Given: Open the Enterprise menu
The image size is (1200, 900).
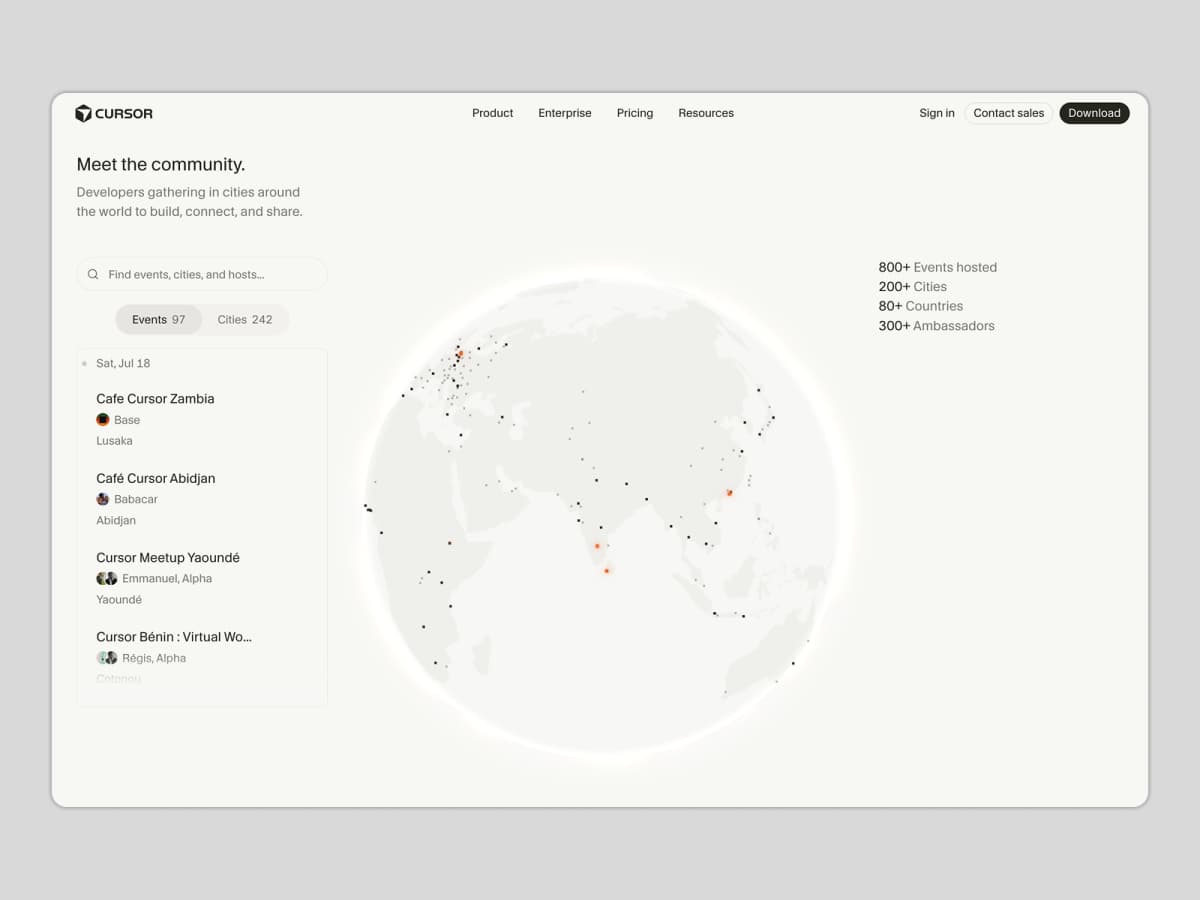Looking at the screenshot, I should coord(565,113).
